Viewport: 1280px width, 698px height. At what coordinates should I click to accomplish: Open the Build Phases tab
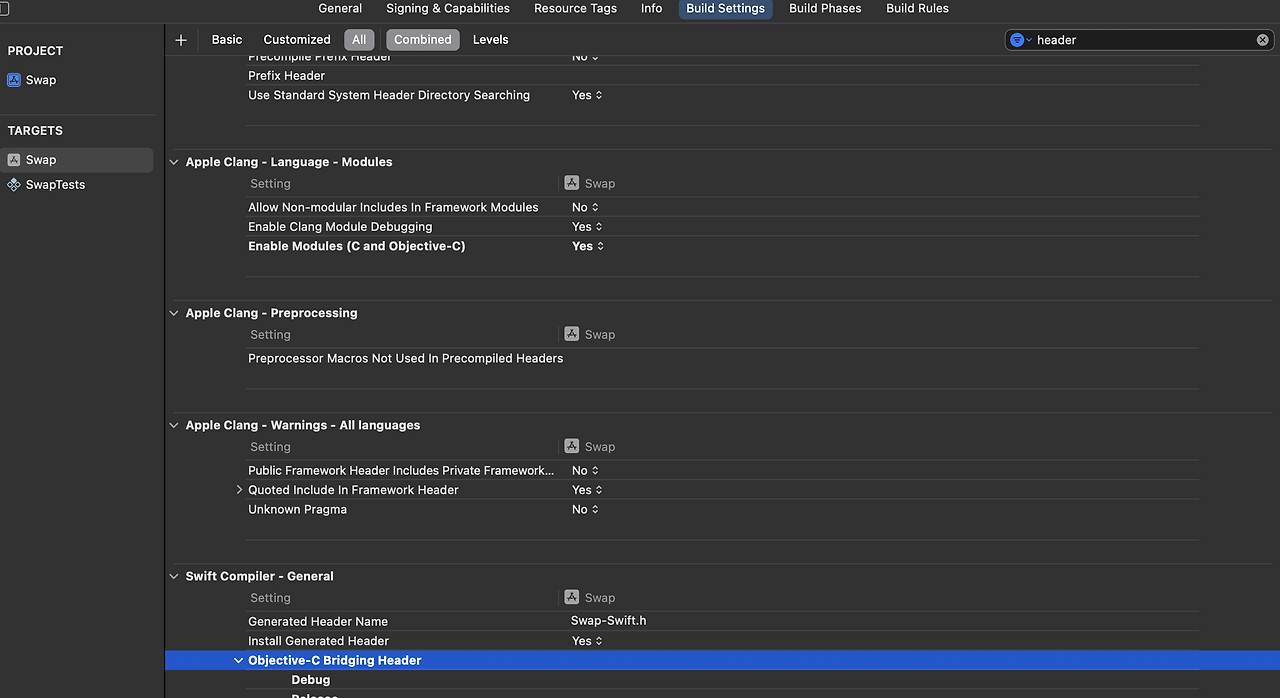(825, 8)
